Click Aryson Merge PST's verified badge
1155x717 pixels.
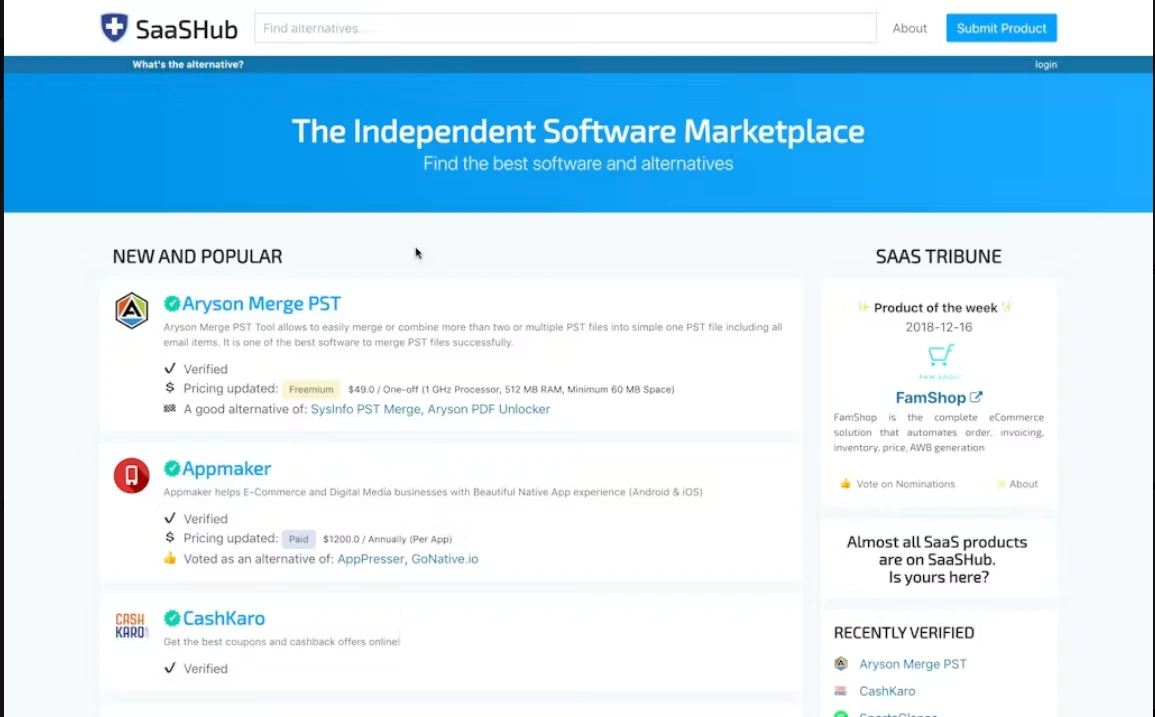click(x=172, y=304)
